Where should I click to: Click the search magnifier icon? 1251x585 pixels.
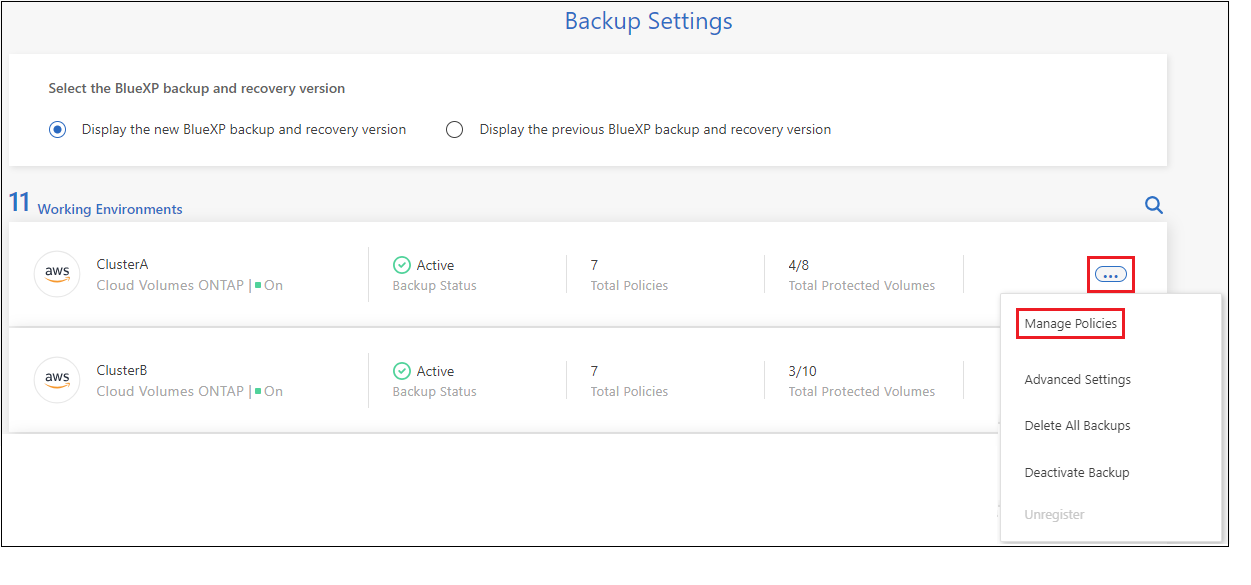[x=1153, y=205]
